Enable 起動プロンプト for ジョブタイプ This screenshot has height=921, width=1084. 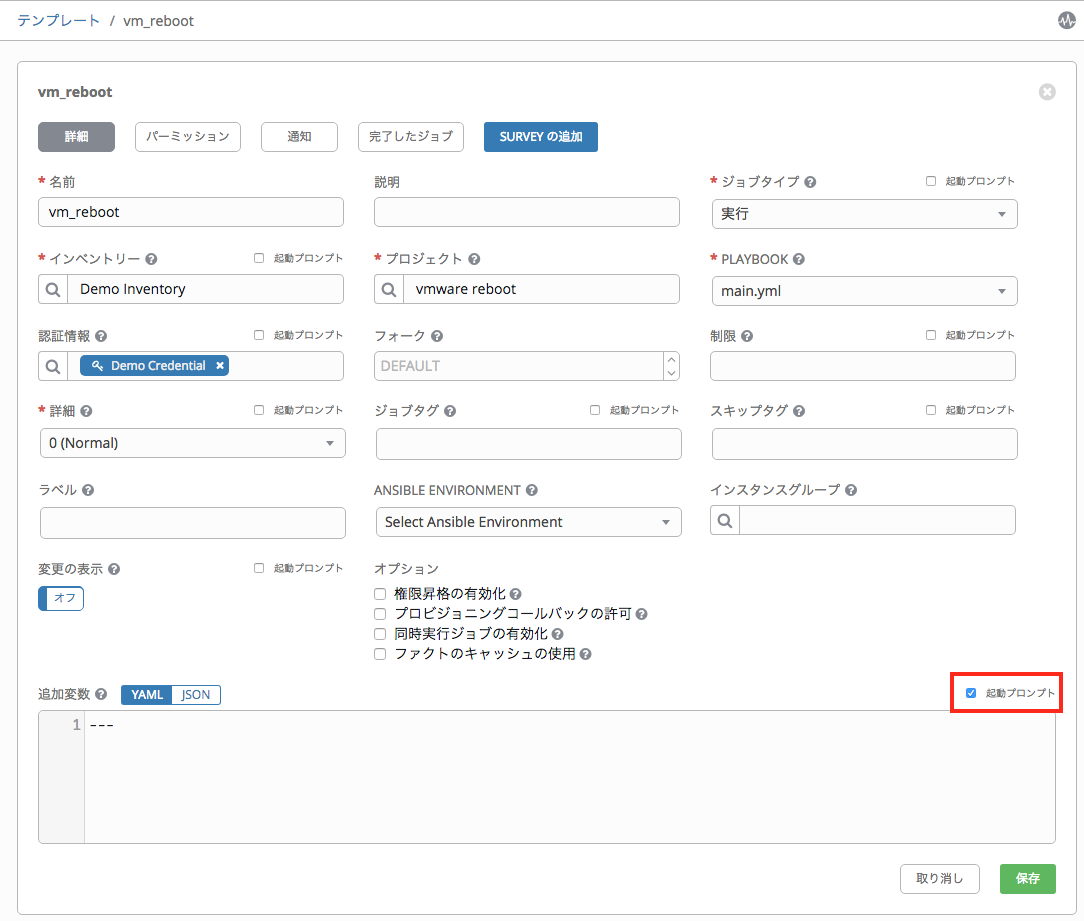[x=931, y=181]
